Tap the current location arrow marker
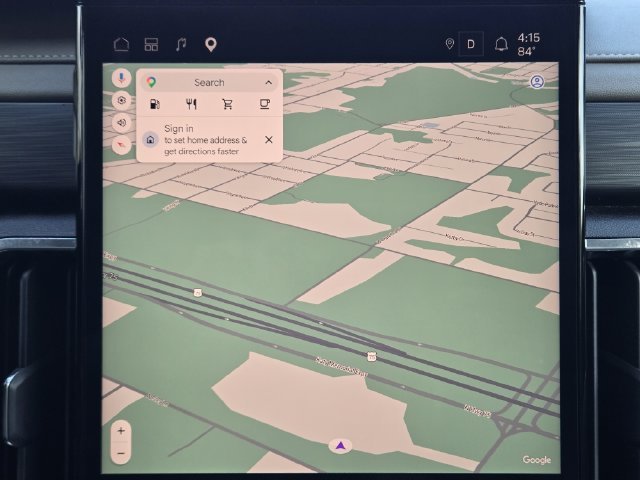The width and height of the screenshot is (640, 480). 340,446
